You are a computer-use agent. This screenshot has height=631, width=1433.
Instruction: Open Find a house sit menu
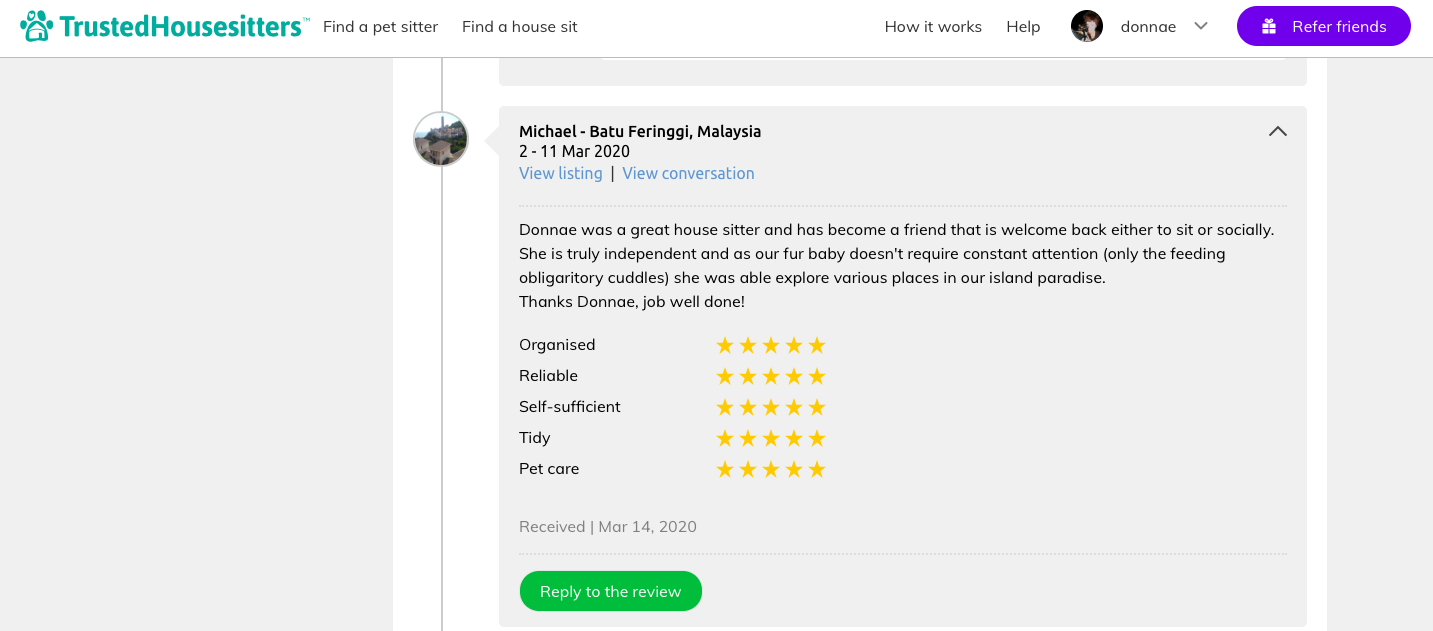click(x=520, y=27)
